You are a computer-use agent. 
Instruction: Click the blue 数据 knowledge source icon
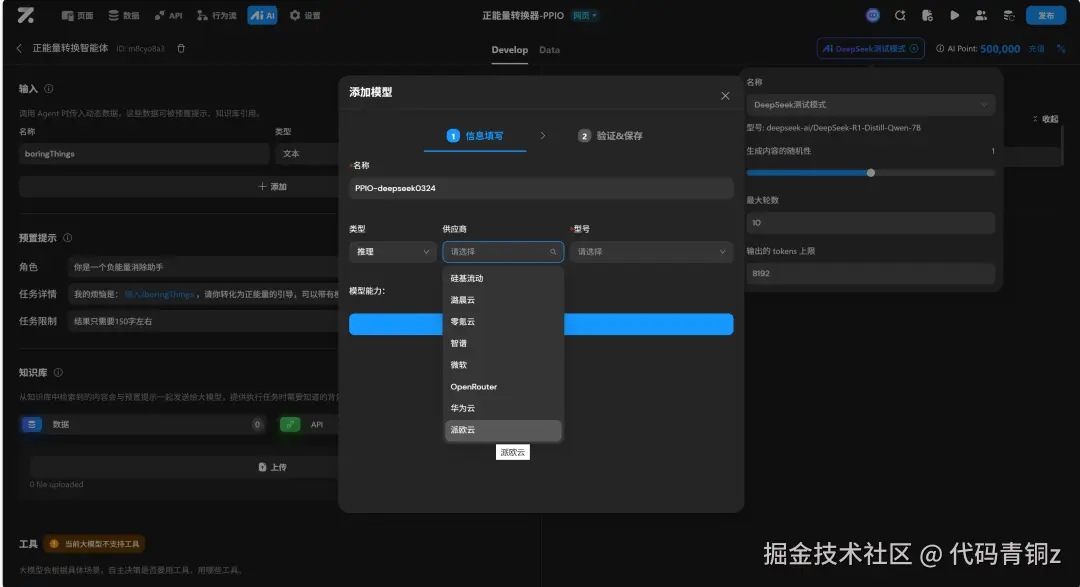32,424
